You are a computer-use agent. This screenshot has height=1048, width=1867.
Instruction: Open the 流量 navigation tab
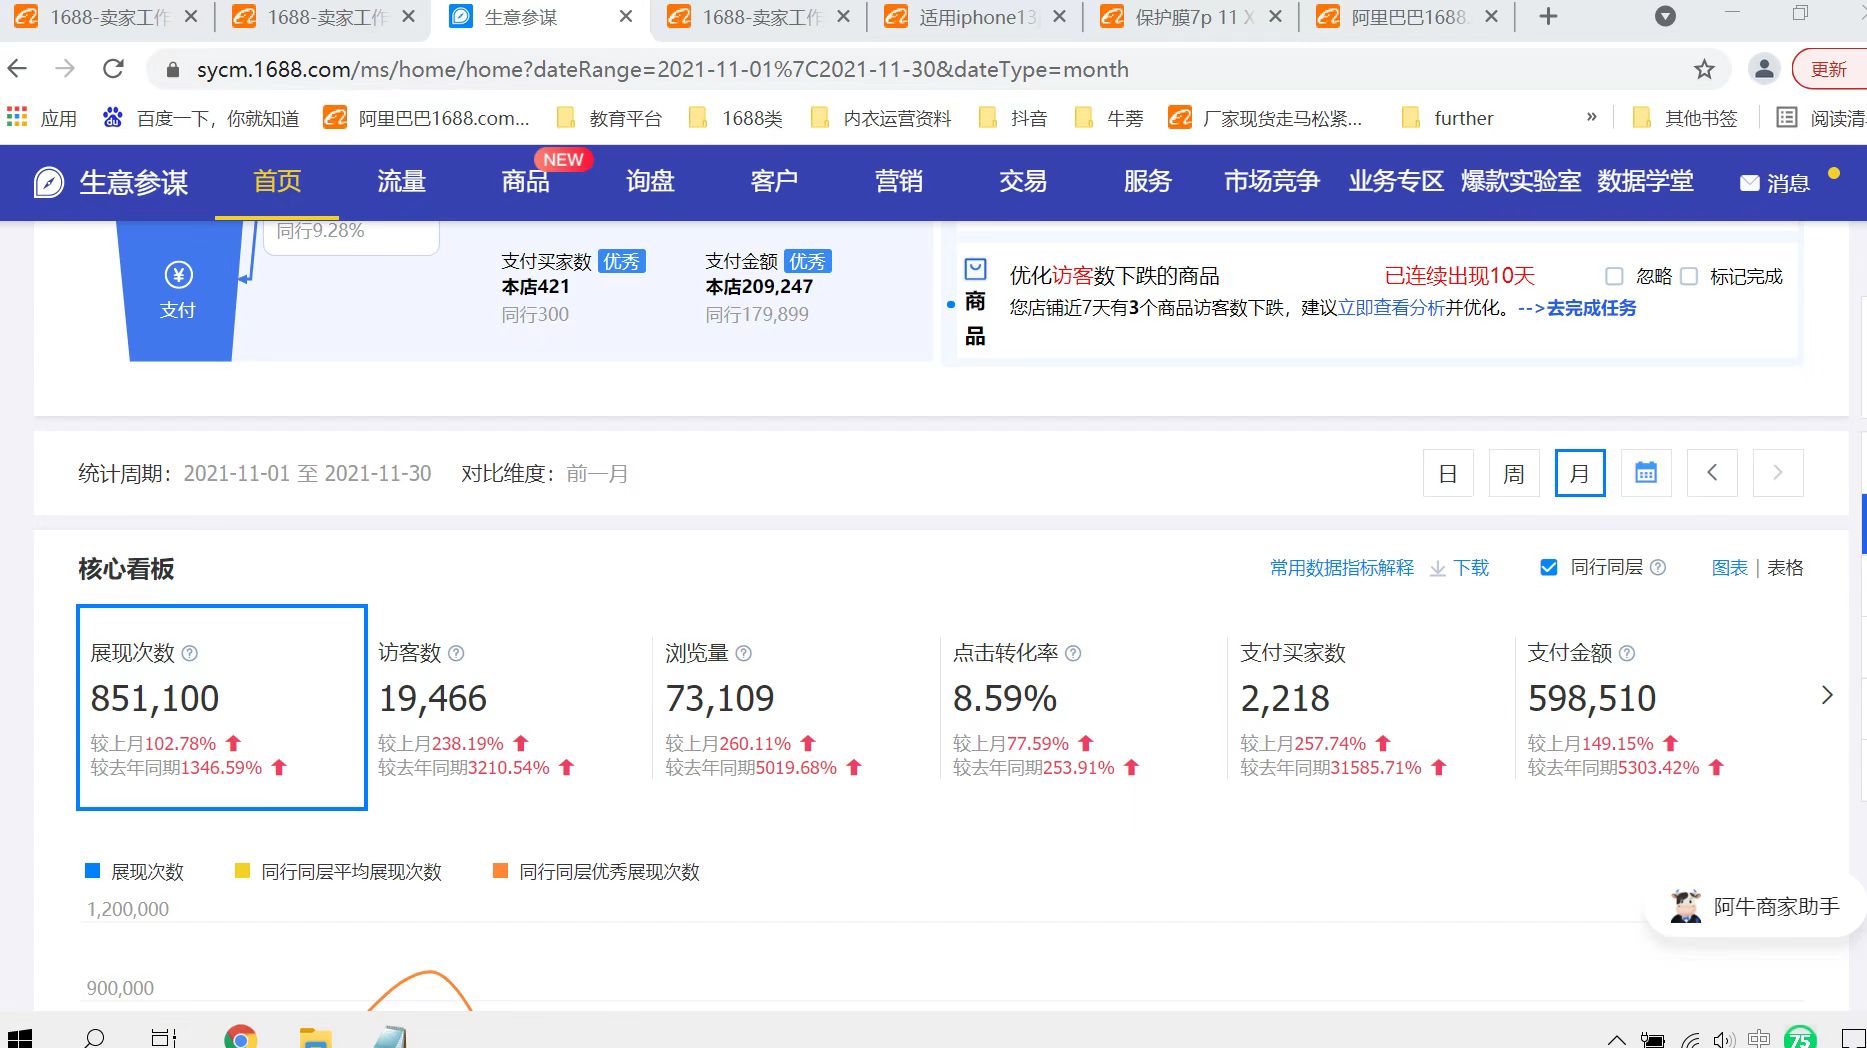click(401, 181)
